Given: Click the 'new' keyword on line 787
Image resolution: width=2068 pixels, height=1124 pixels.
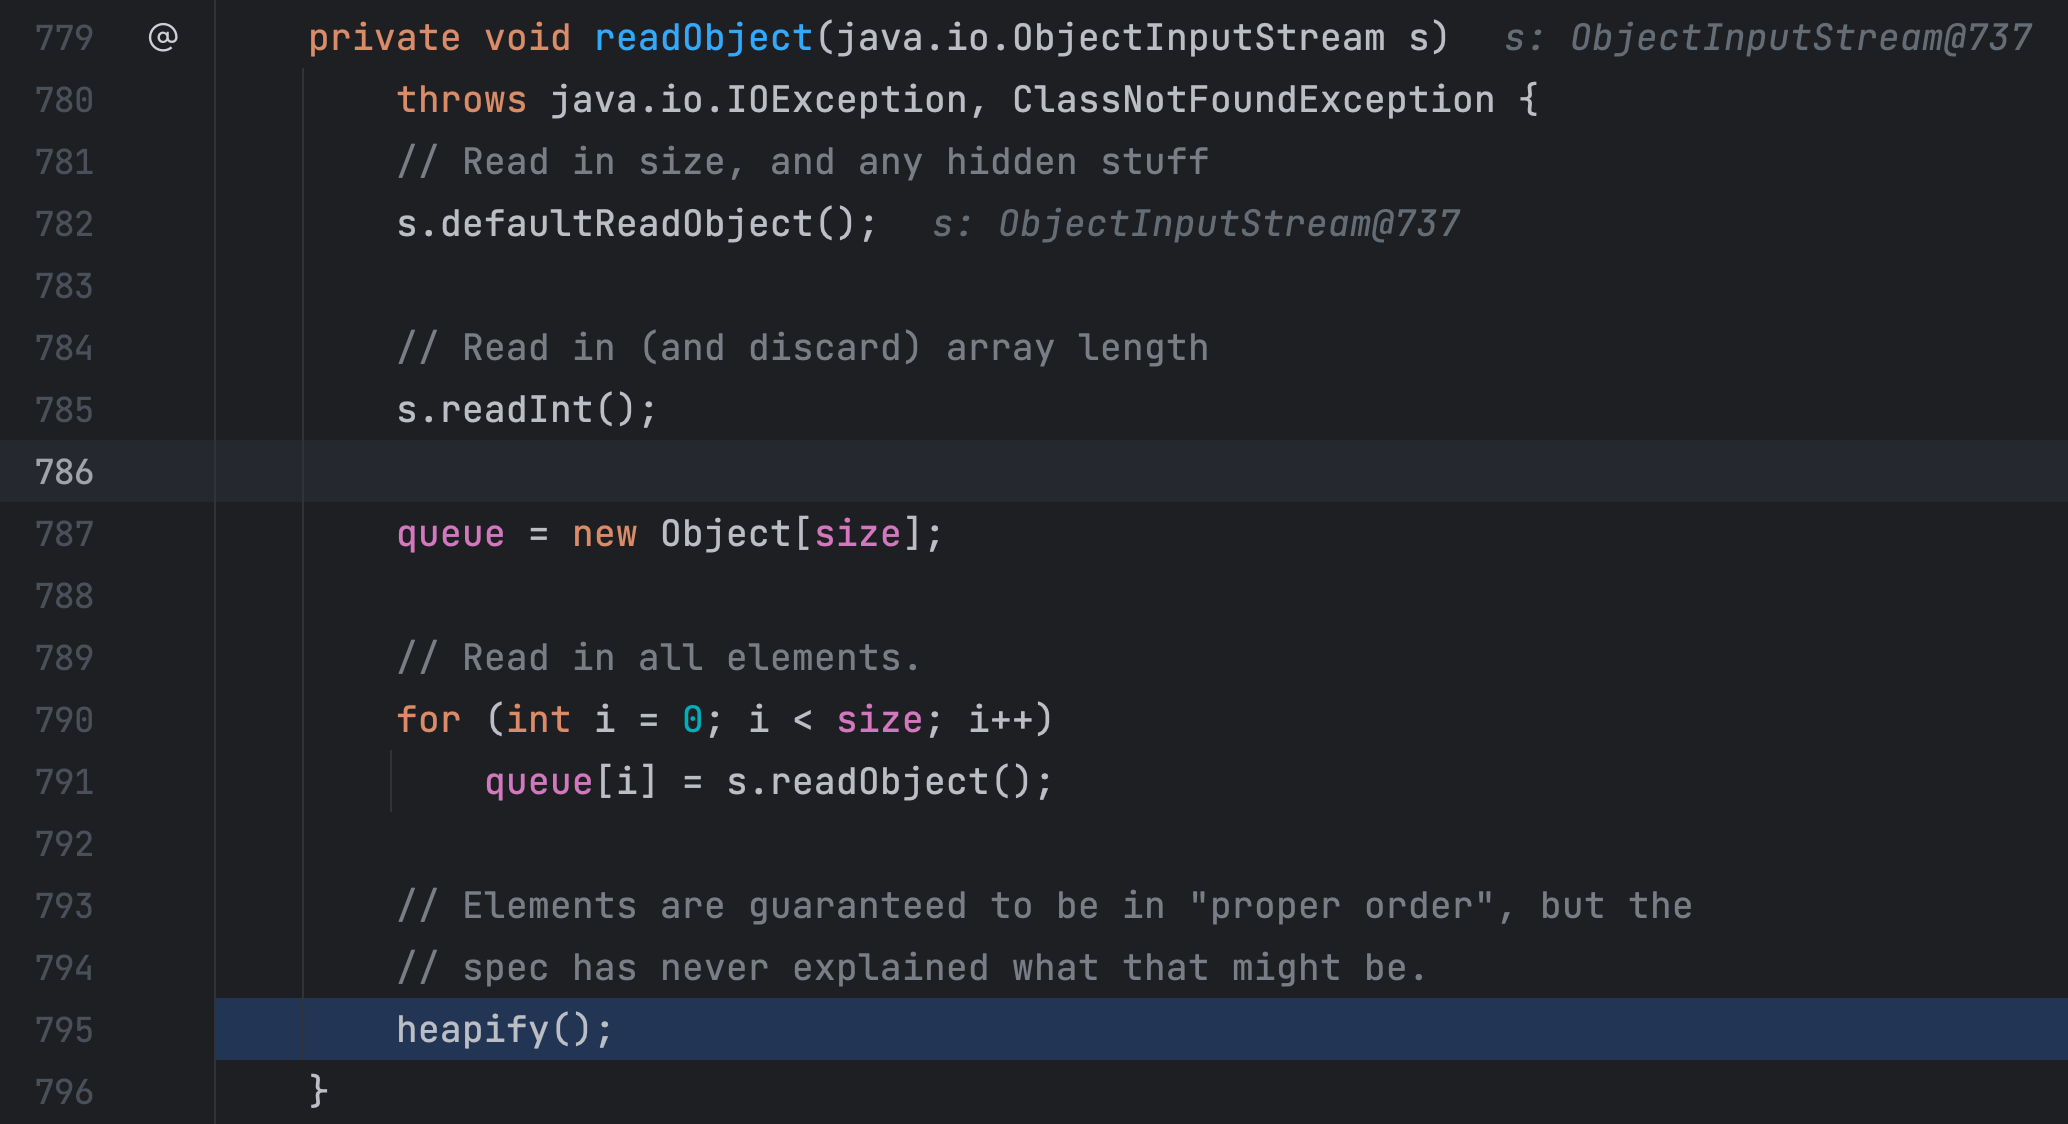Looking at the screenshot, I should pyautogui.click(x=604, y=534).
